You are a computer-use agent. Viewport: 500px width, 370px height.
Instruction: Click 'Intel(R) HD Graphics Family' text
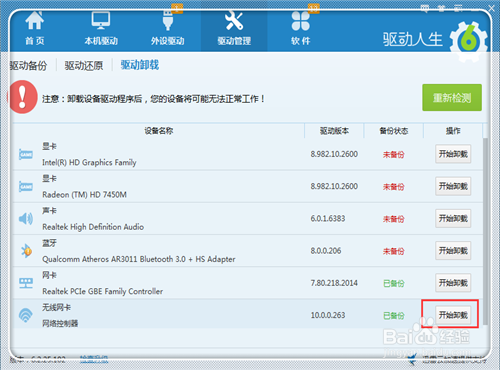click(x=89, y=163)
